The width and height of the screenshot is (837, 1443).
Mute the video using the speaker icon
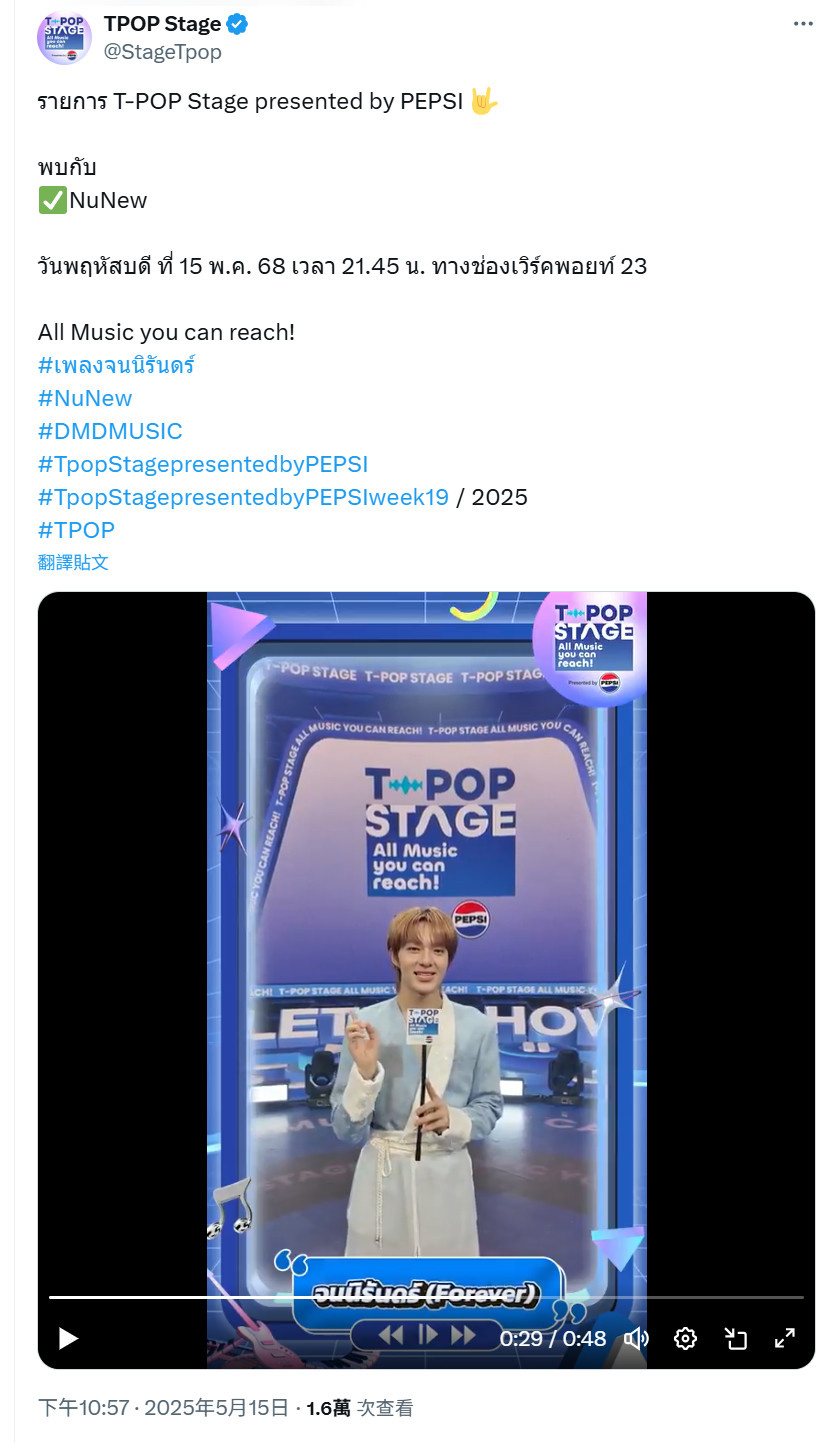click(636, 1338)
